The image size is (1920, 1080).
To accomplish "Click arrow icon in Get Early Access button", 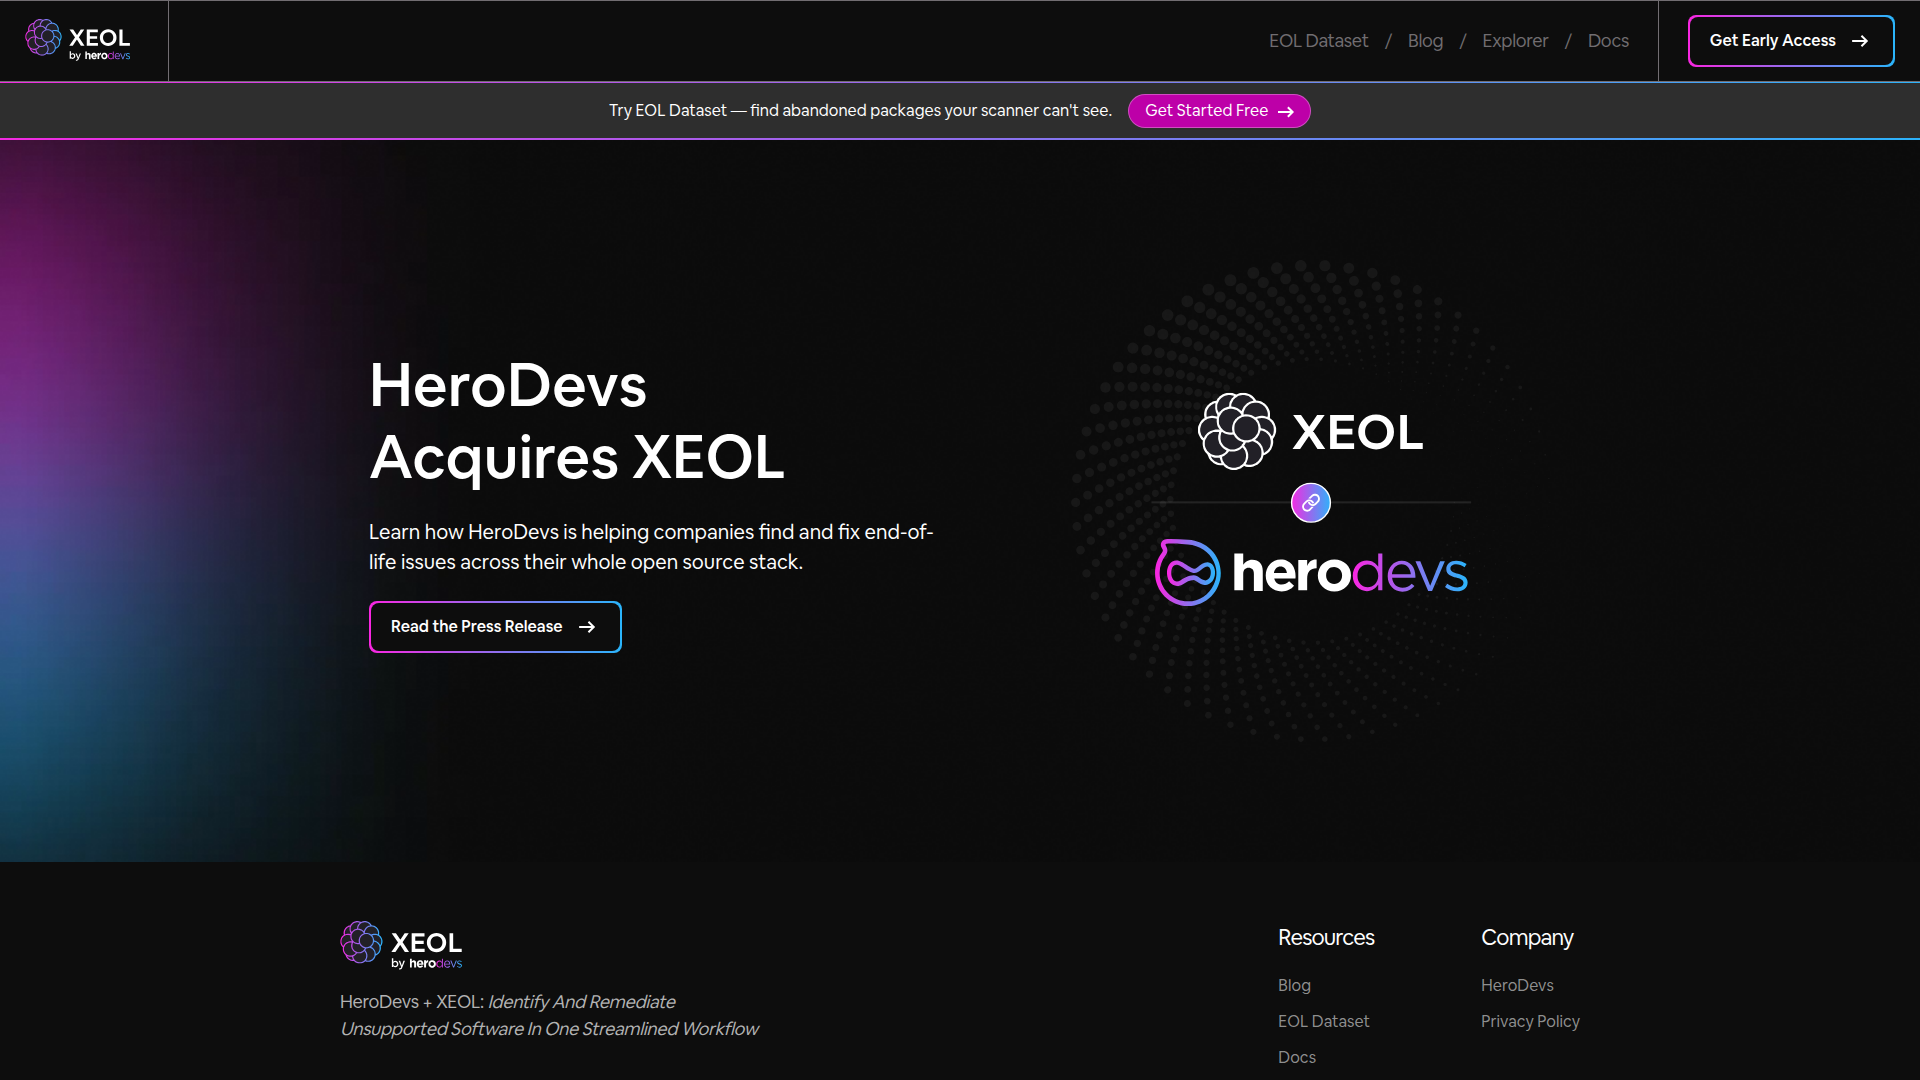I will click(1859, 41).
